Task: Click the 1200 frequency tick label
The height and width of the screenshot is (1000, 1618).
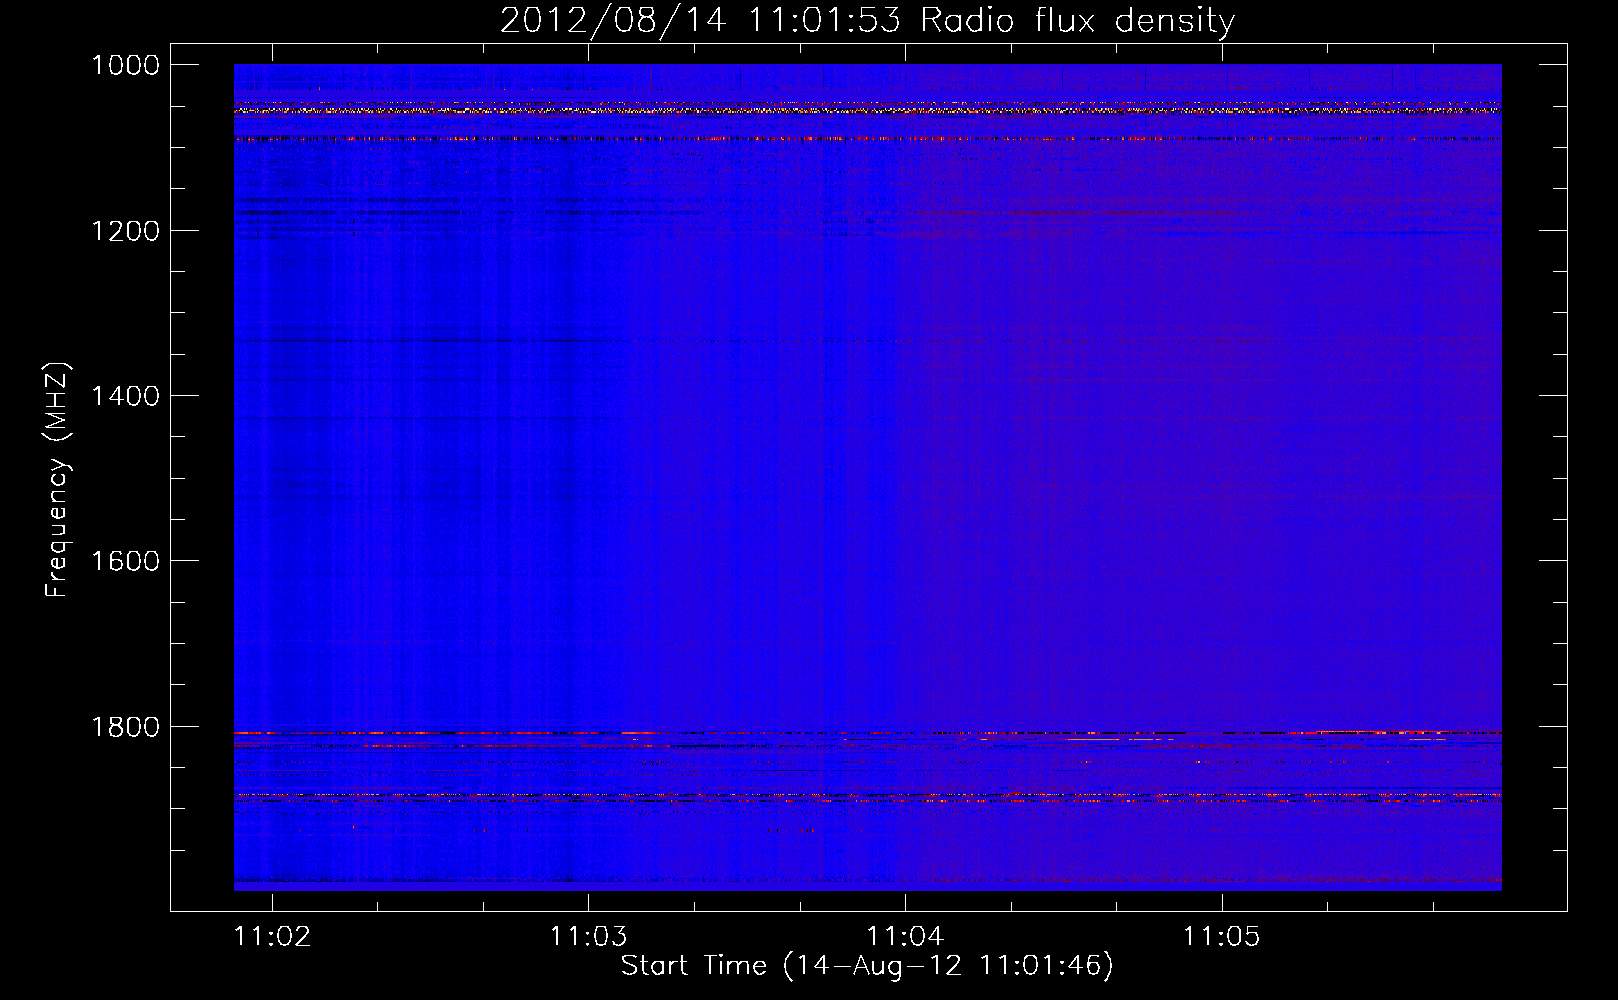Action: coord(125,231)
